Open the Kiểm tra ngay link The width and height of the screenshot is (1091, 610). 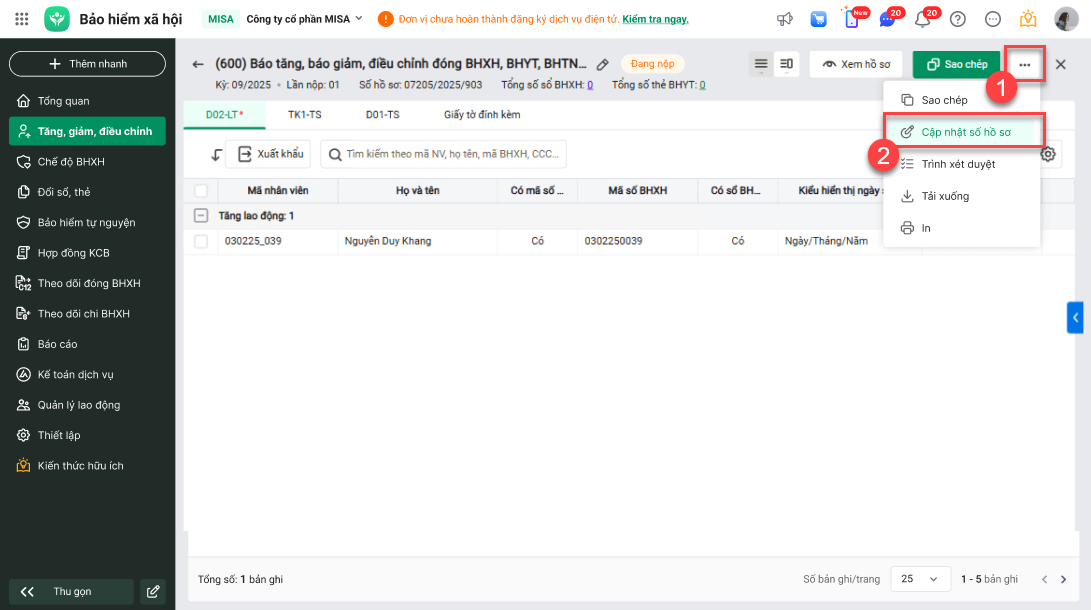tap(655, 19)
